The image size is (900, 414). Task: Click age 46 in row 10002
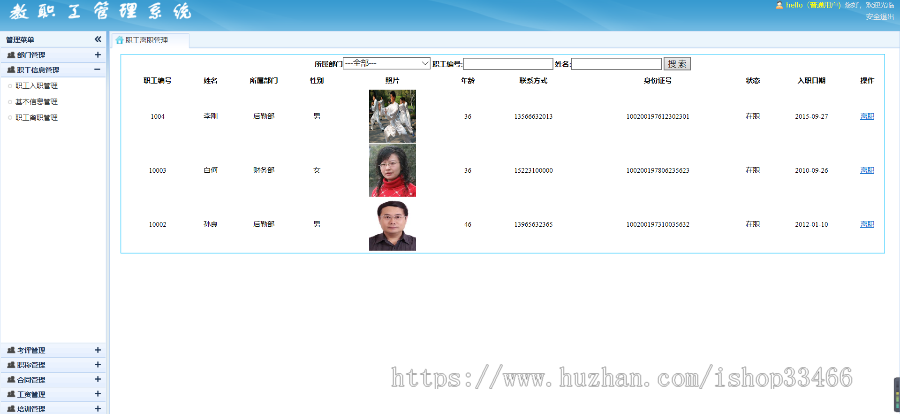coord(468,225)
